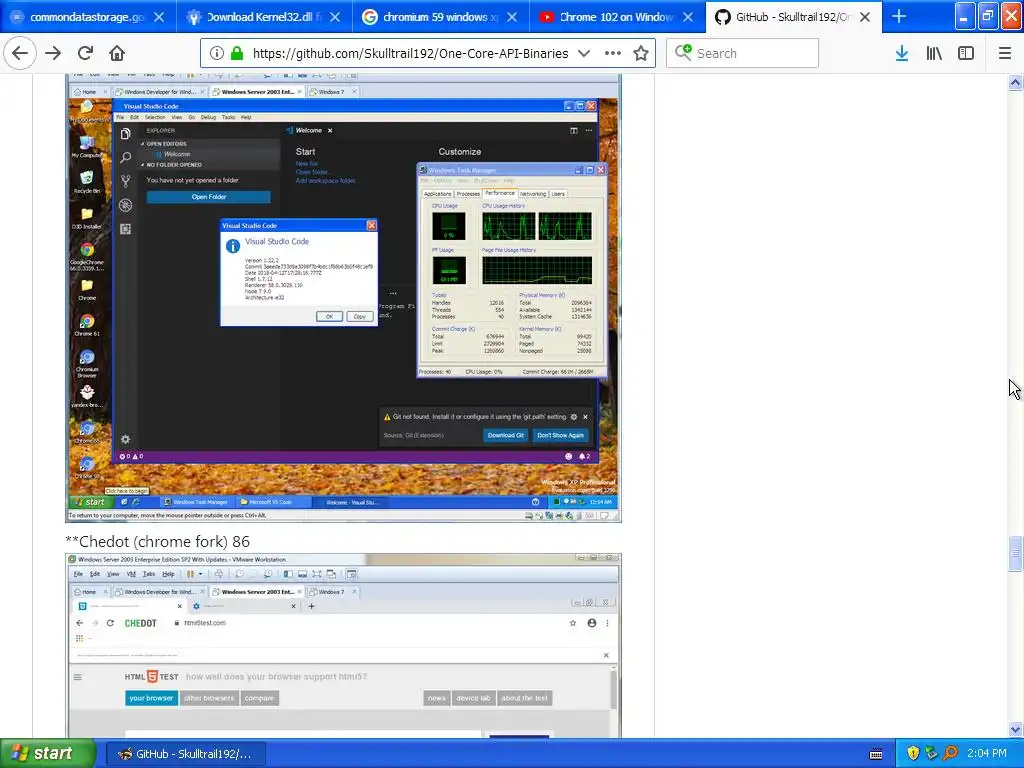Viewport: 1024px width, 768px height.
Task: Close the commondatastorage.go tab
Action: 159,18
